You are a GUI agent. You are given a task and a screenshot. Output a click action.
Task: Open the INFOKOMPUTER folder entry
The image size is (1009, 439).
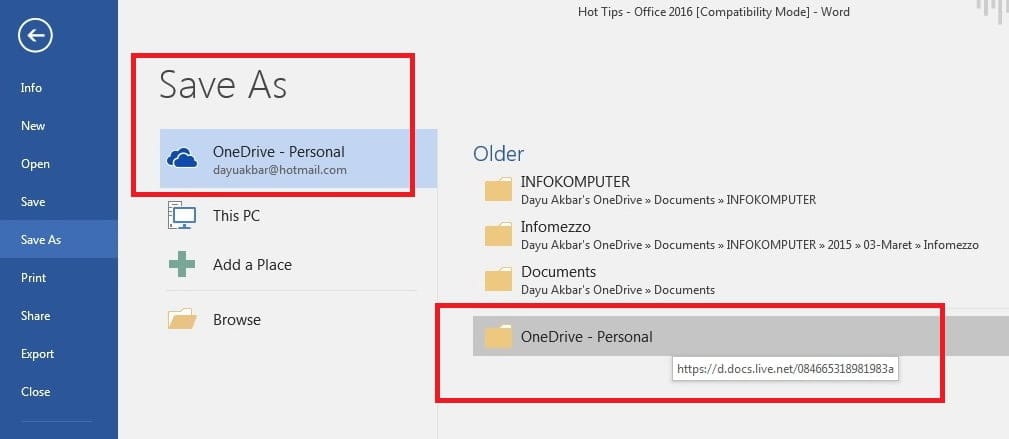tap(741, 191)
